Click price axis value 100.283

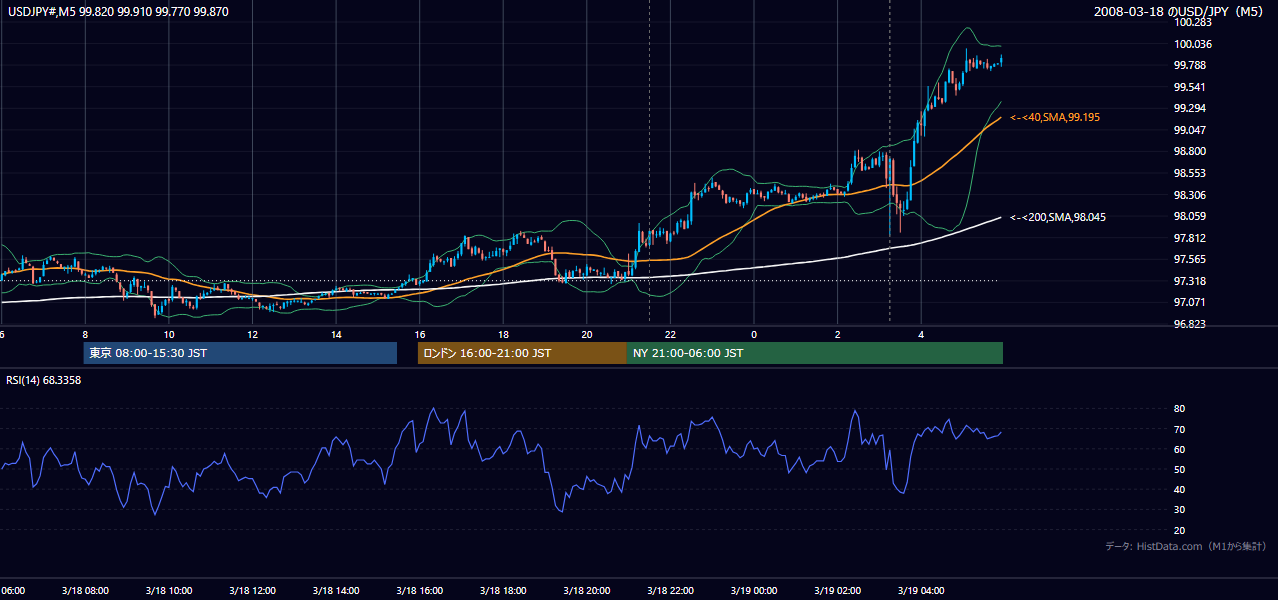[x=1192, y=22]
